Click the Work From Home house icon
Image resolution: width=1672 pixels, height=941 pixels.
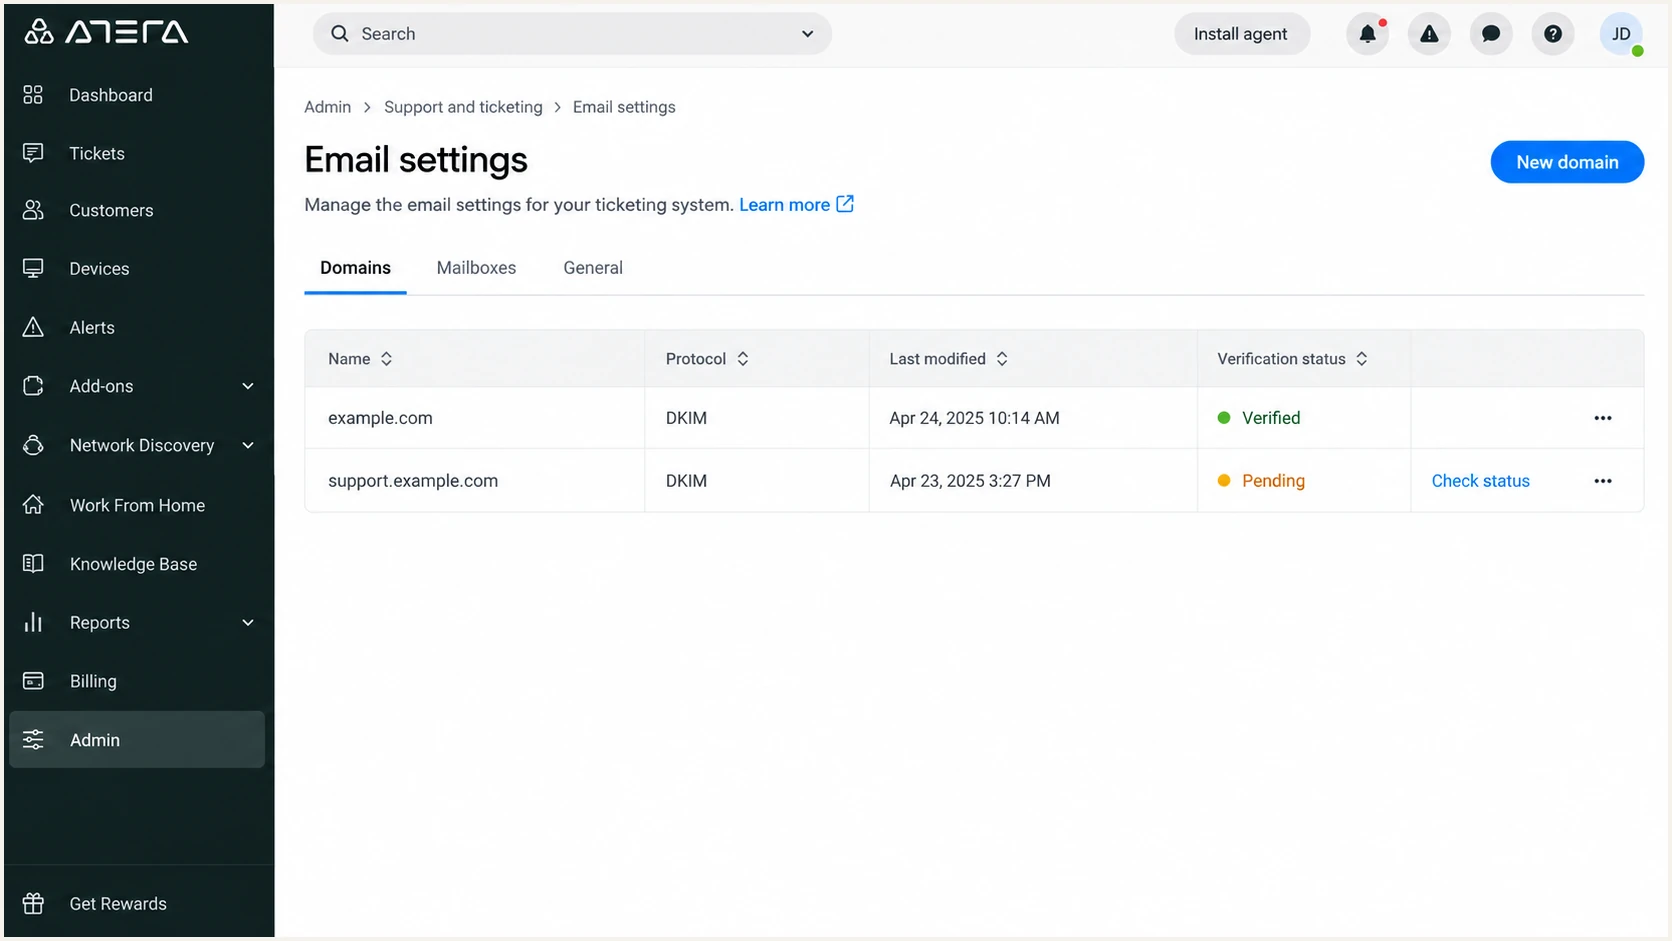pos(33,505)
